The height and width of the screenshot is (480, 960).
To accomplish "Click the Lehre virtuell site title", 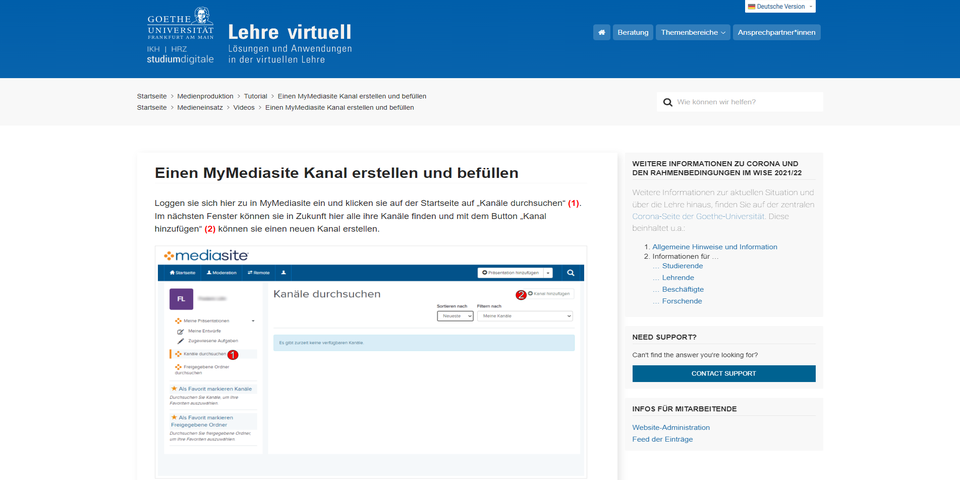I will [290, 32].
